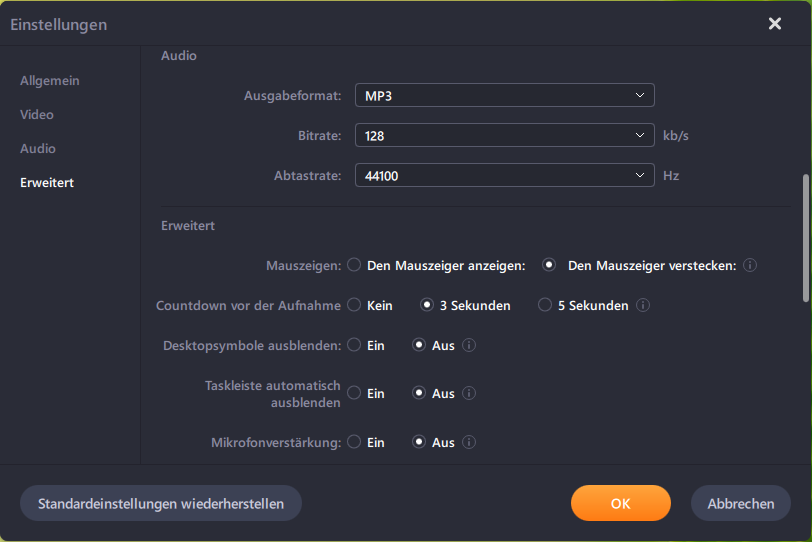Click info icon for Desktopsymbole ausblenden
812x542 pixels.
tap(469, 346)
